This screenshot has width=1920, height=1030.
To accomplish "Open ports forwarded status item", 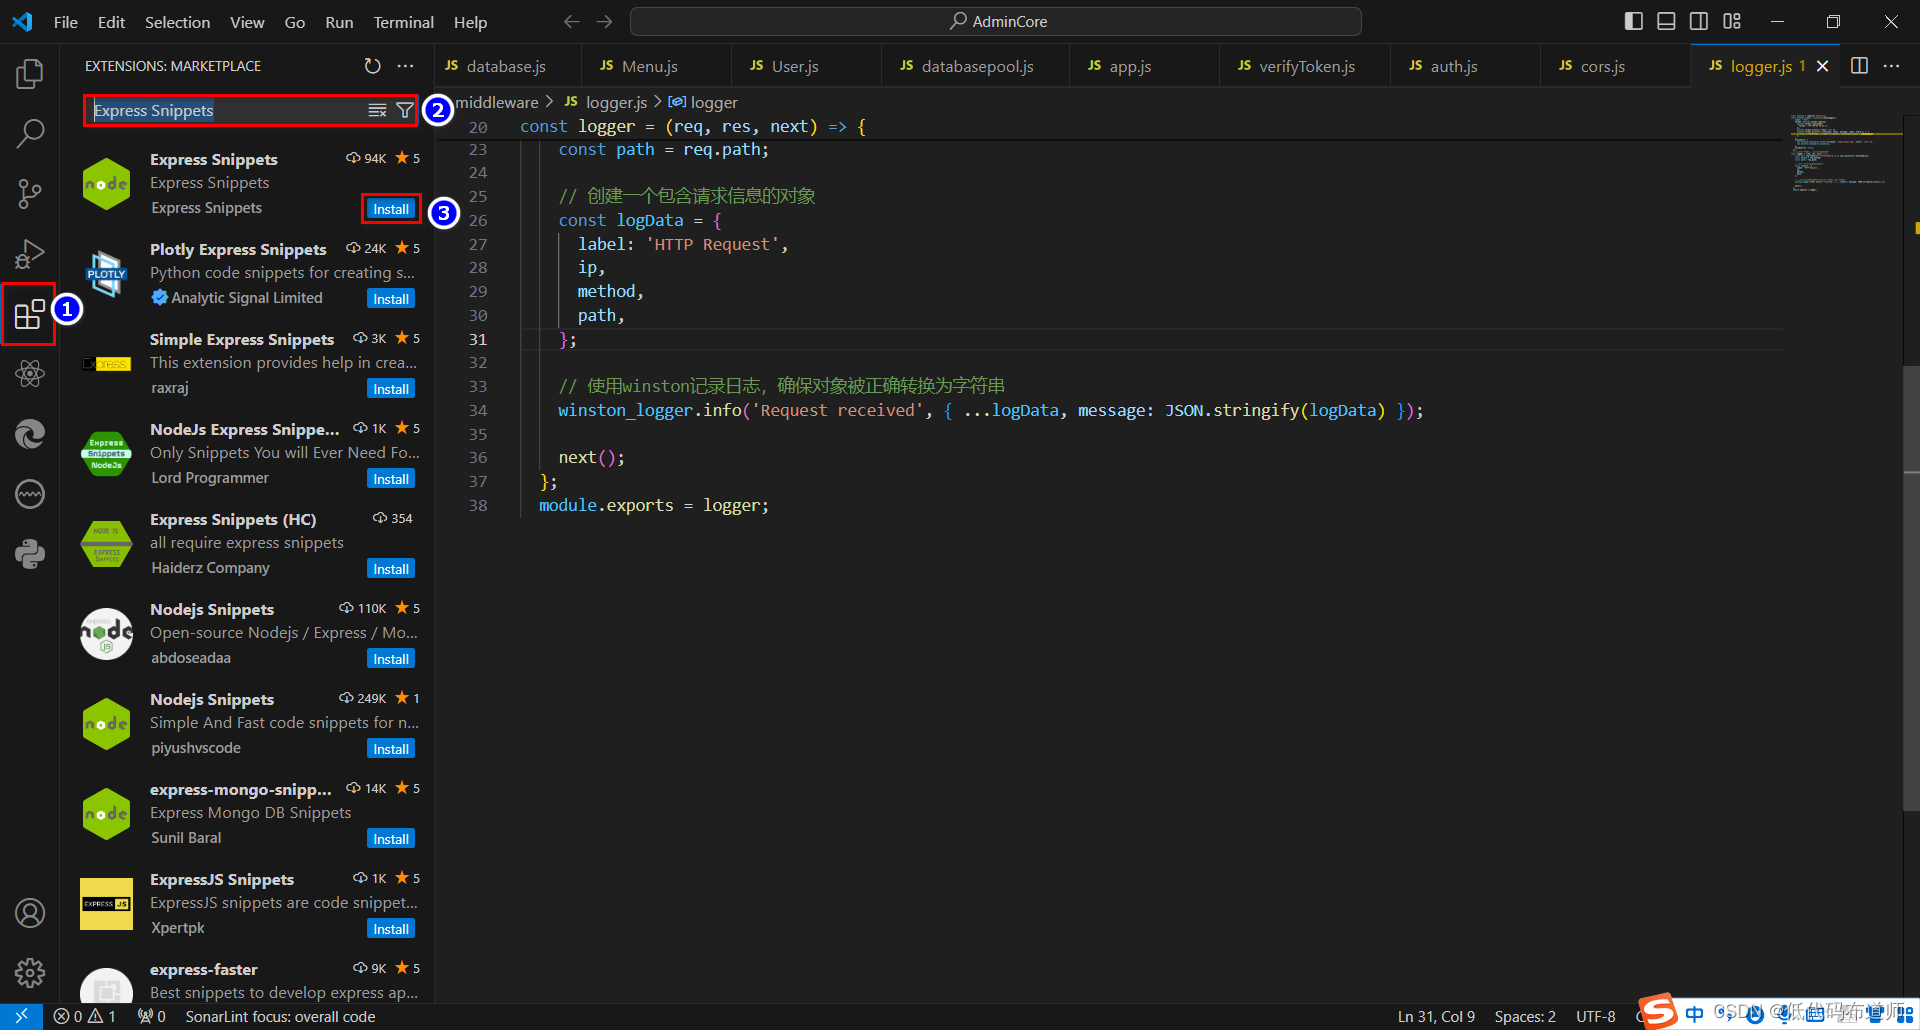I will click(152, 1016).
